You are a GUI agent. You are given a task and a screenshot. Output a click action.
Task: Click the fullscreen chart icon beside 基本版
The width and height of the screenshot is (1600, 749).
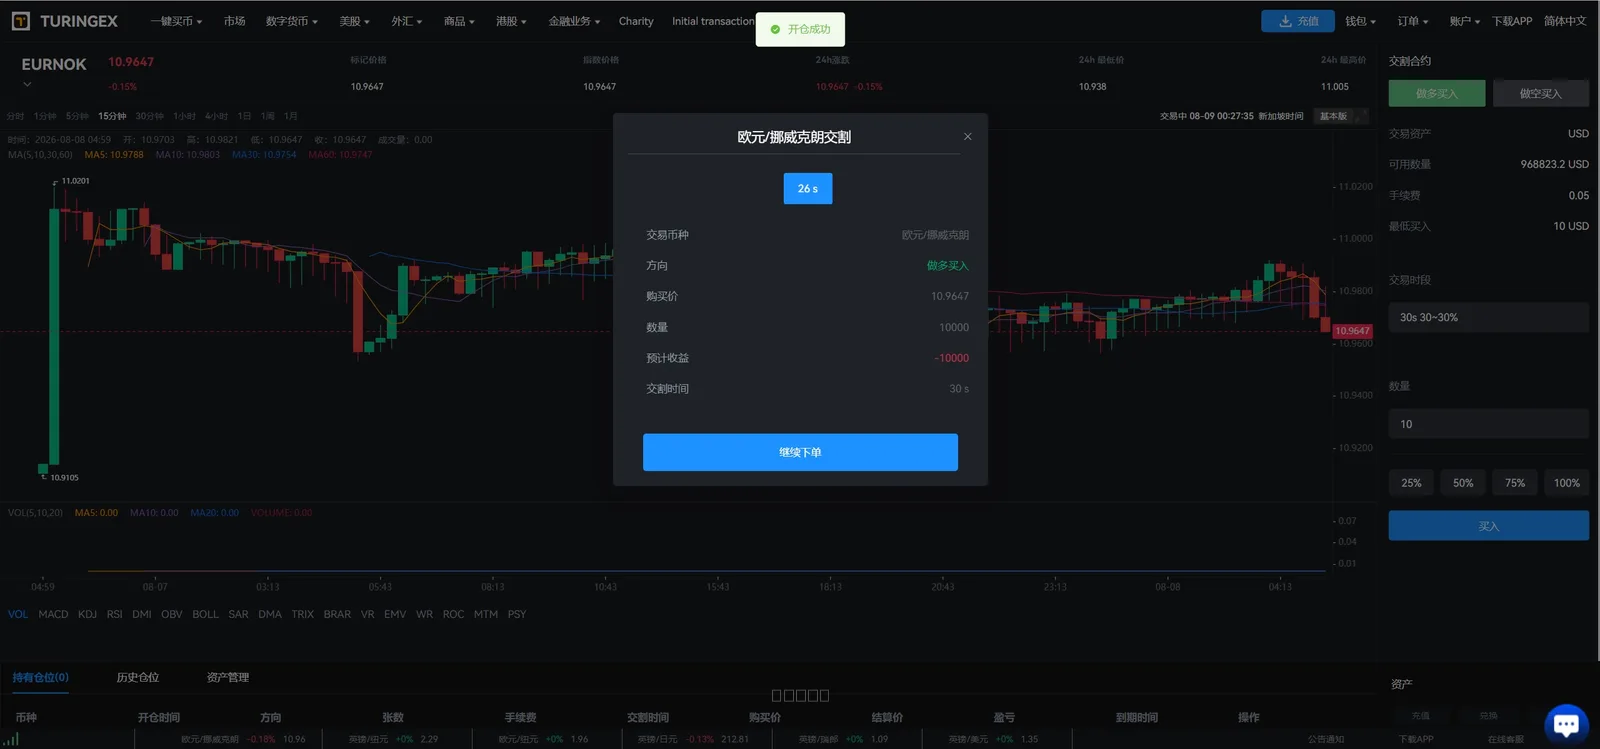click(1362, 116)
